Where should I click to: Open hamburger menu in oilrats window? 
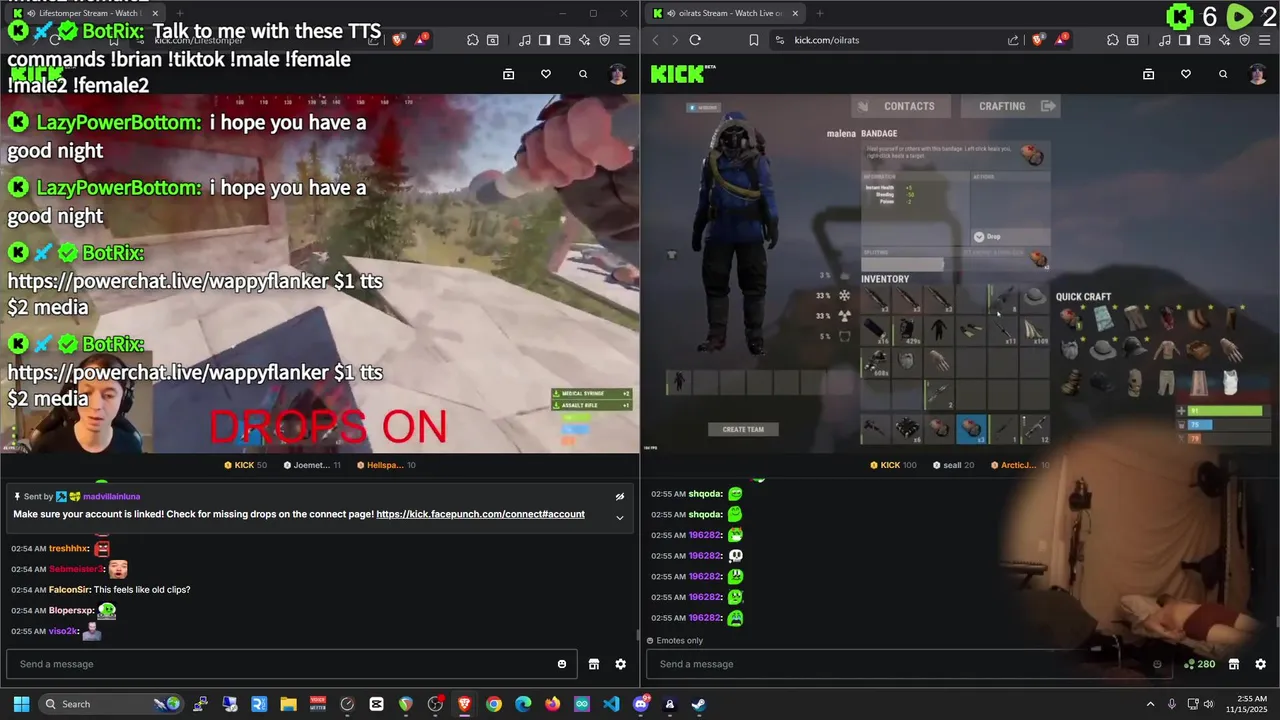point(1264,40)
